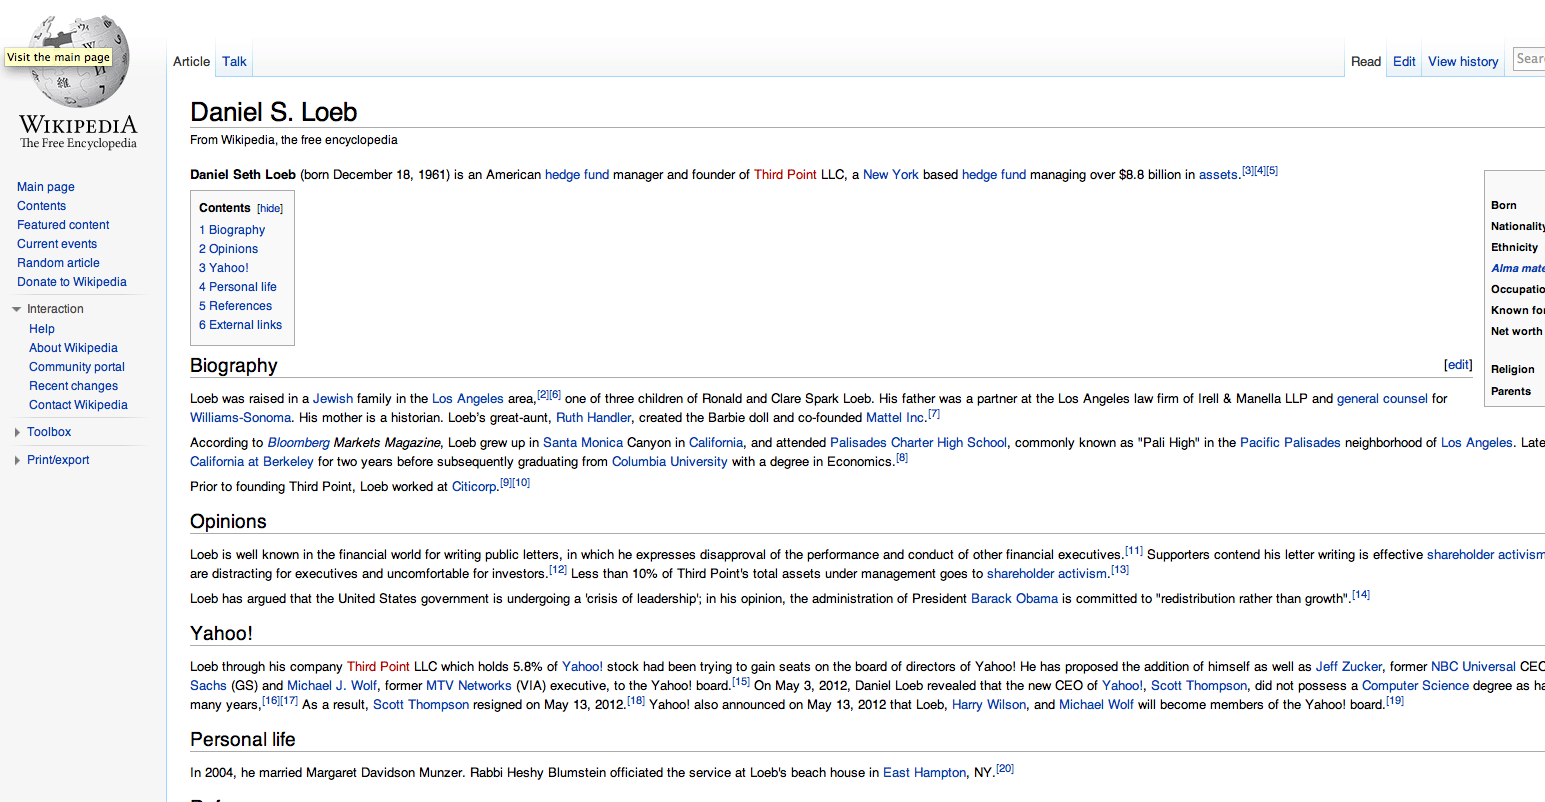Click citation reference number 7
1545x802 pixels.
pos(934,414)
